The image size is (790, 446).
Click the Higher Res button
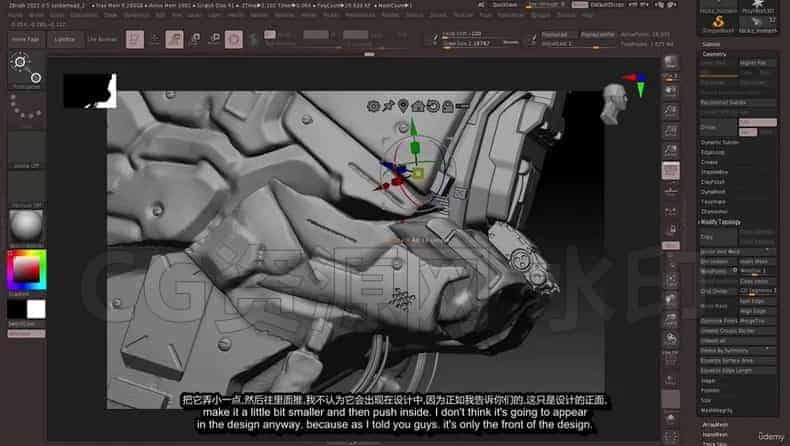pyautogui.click(x=757, y=63)
